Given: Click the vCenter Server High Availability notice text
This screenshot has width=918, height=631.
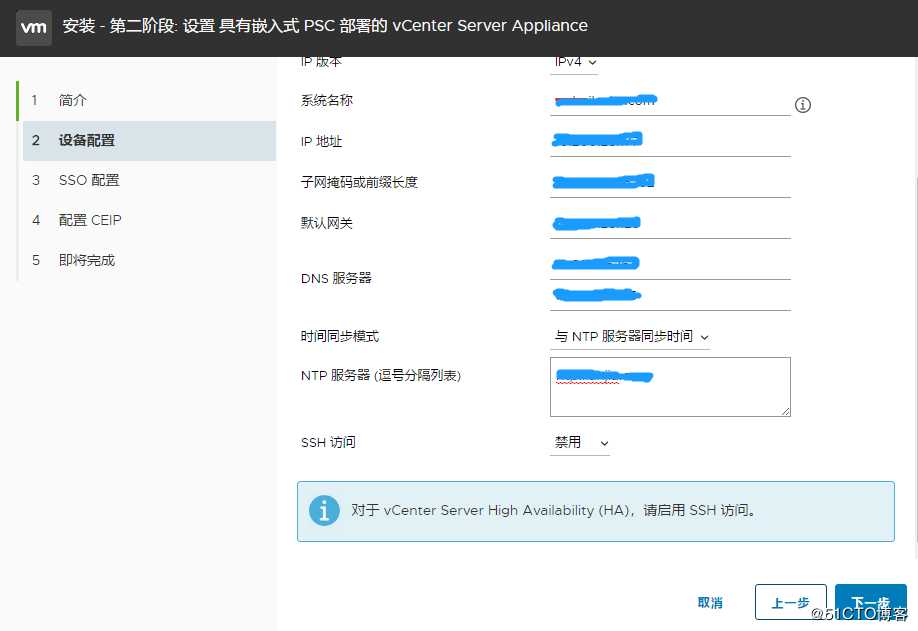Looking at the screenshot, I should pyautogui.click(x=553, y=510).
